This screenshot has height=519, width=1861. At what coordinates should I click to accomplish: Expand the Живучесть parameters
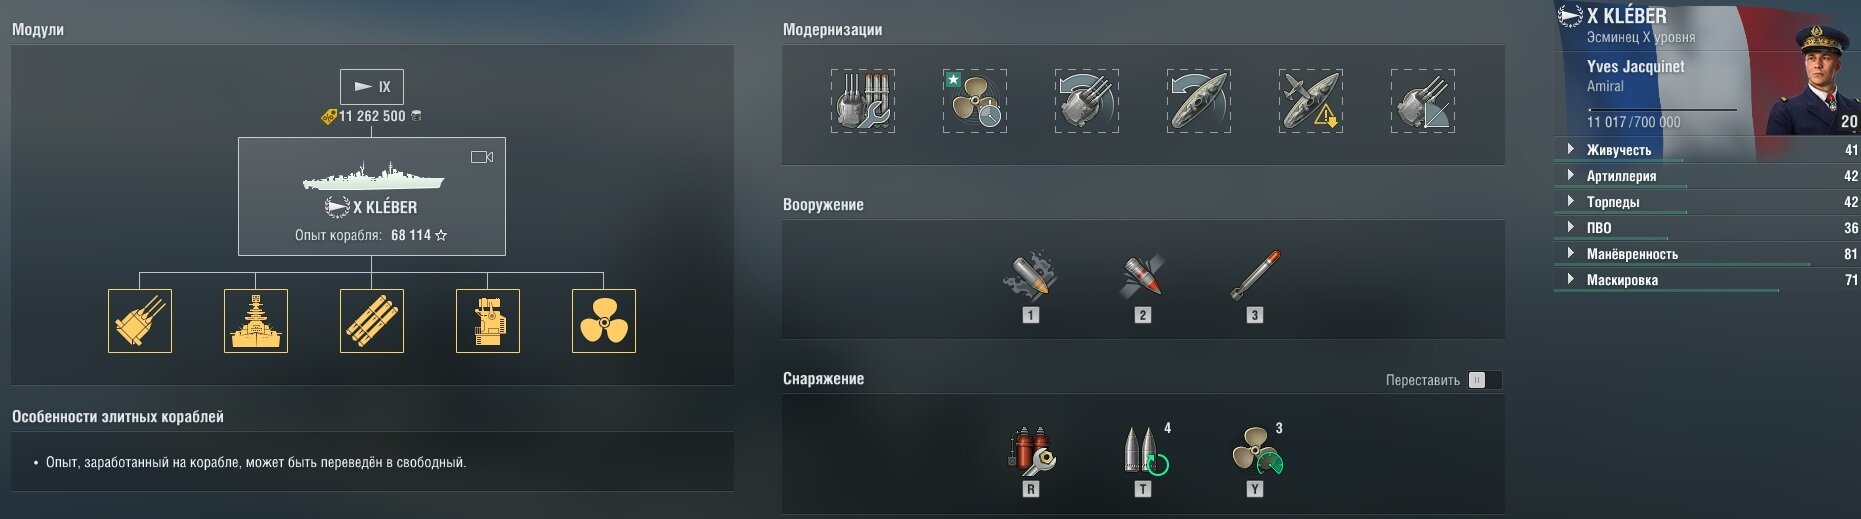pos(1707,150)
